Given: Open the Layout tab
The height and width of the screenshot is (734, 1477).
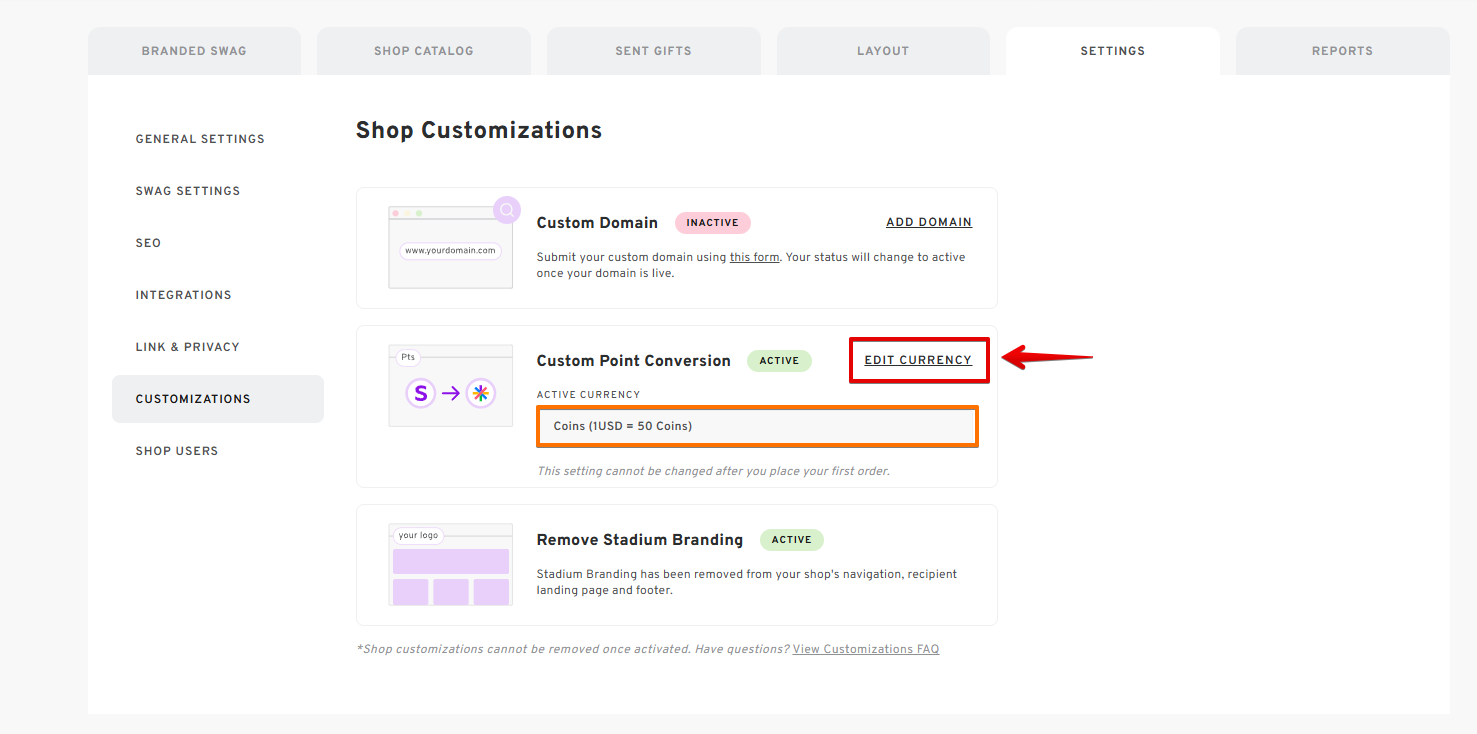Looking at the screenshot, I should coord(883,51).
